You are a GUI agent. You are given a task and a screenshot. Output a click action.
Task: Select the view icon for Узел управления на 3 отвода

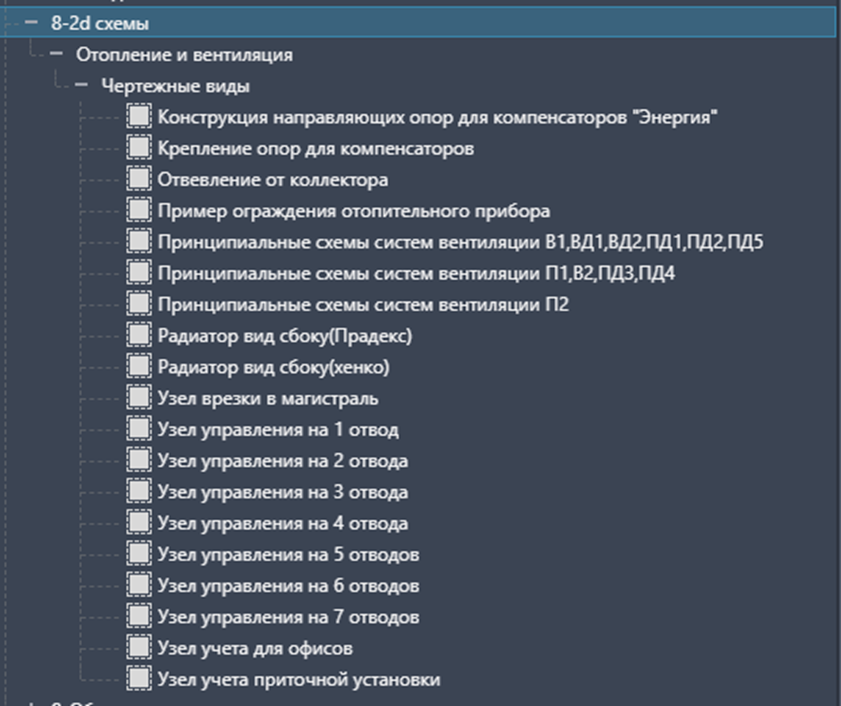point(139,492)
